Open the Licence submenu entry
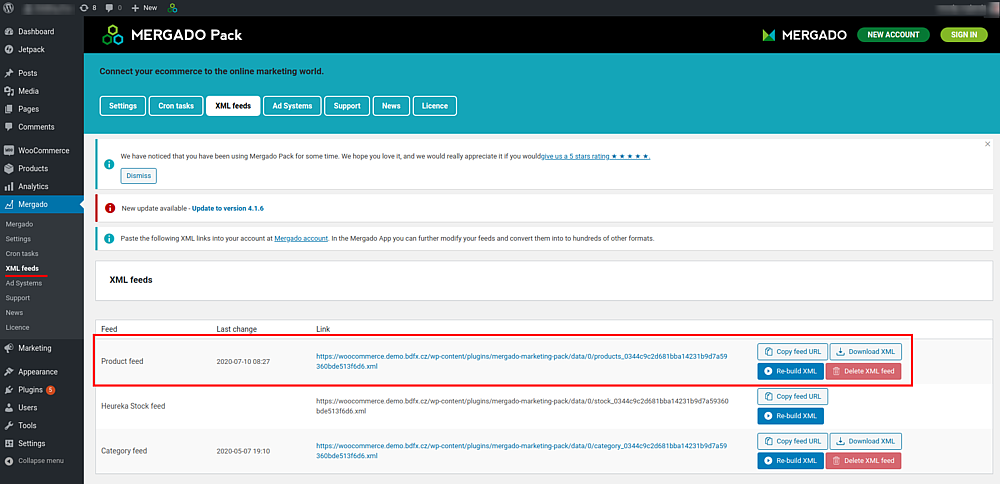The height and width of the screenshot is (484, 1000). [17, 327]
